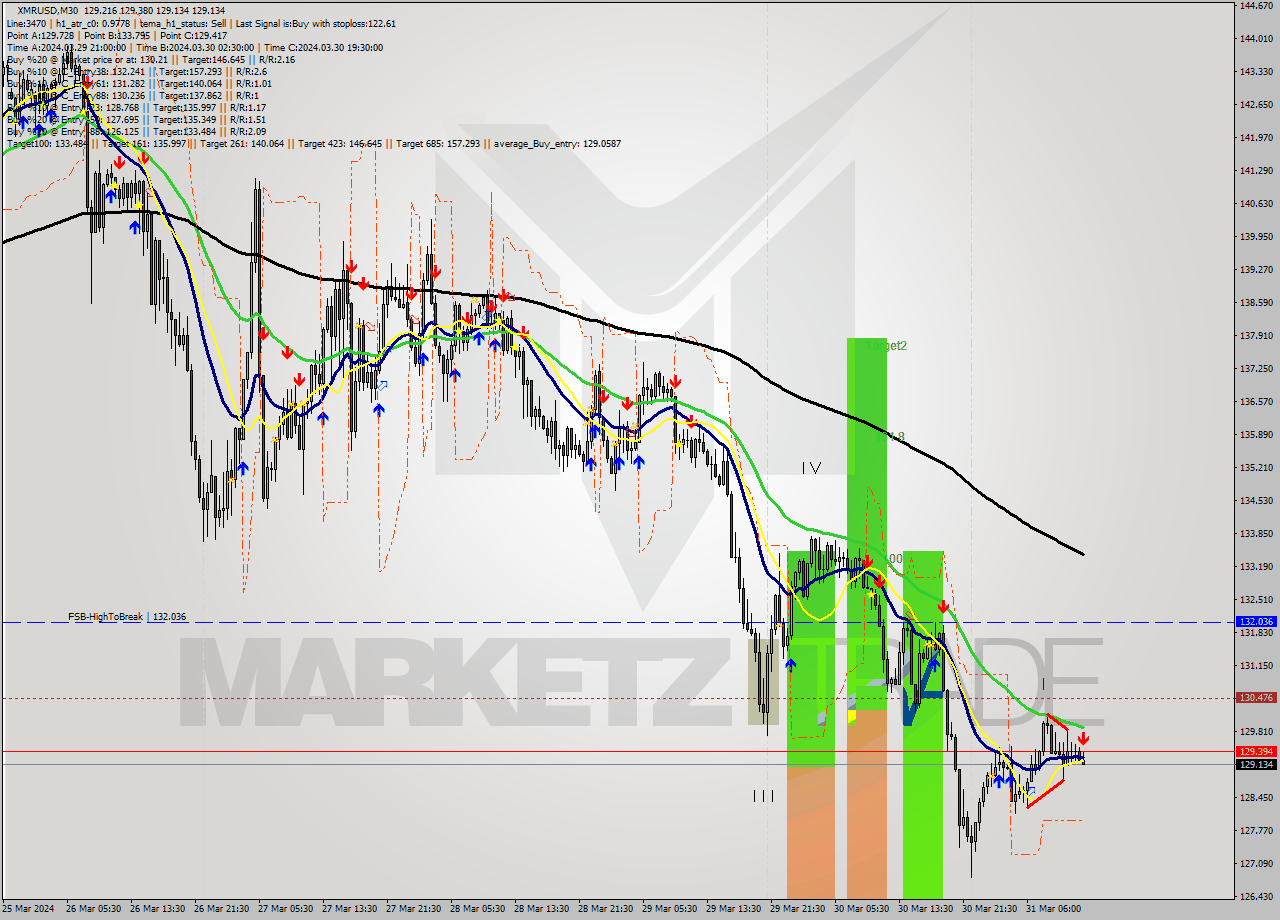Click the 25 Mar 2024 date label
This screenshot has height=920, width=1280.
pos(29,909)
